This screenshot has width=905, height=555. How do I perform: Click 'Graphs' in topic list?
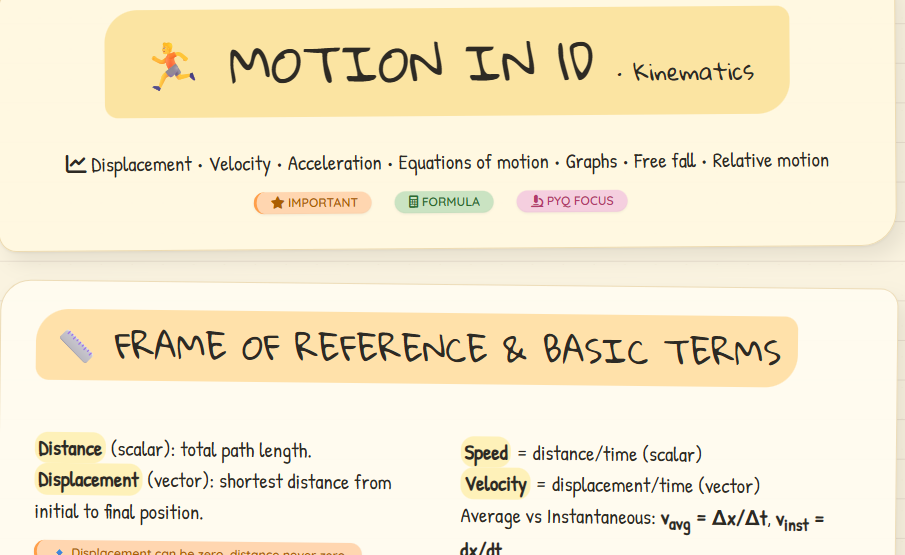[x=591, y=162]
